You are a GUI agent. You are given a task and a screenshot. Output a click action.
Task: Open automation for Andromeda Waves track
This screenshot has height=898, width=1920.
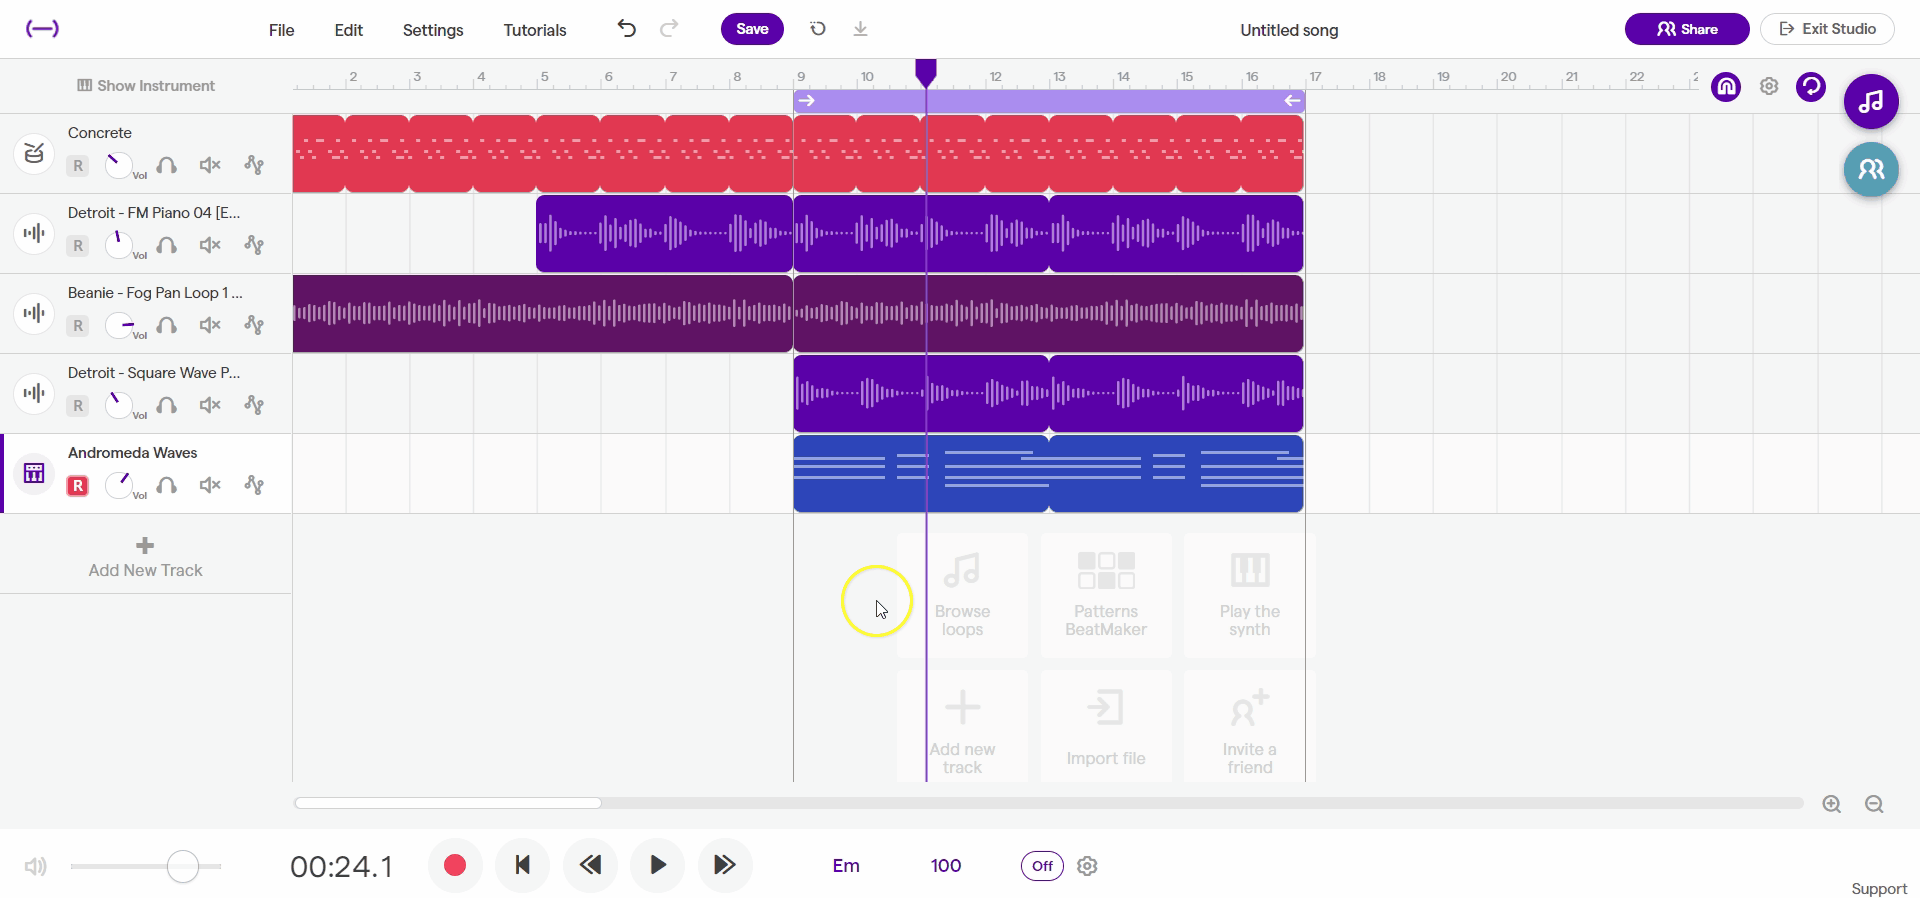coord(254,485)
